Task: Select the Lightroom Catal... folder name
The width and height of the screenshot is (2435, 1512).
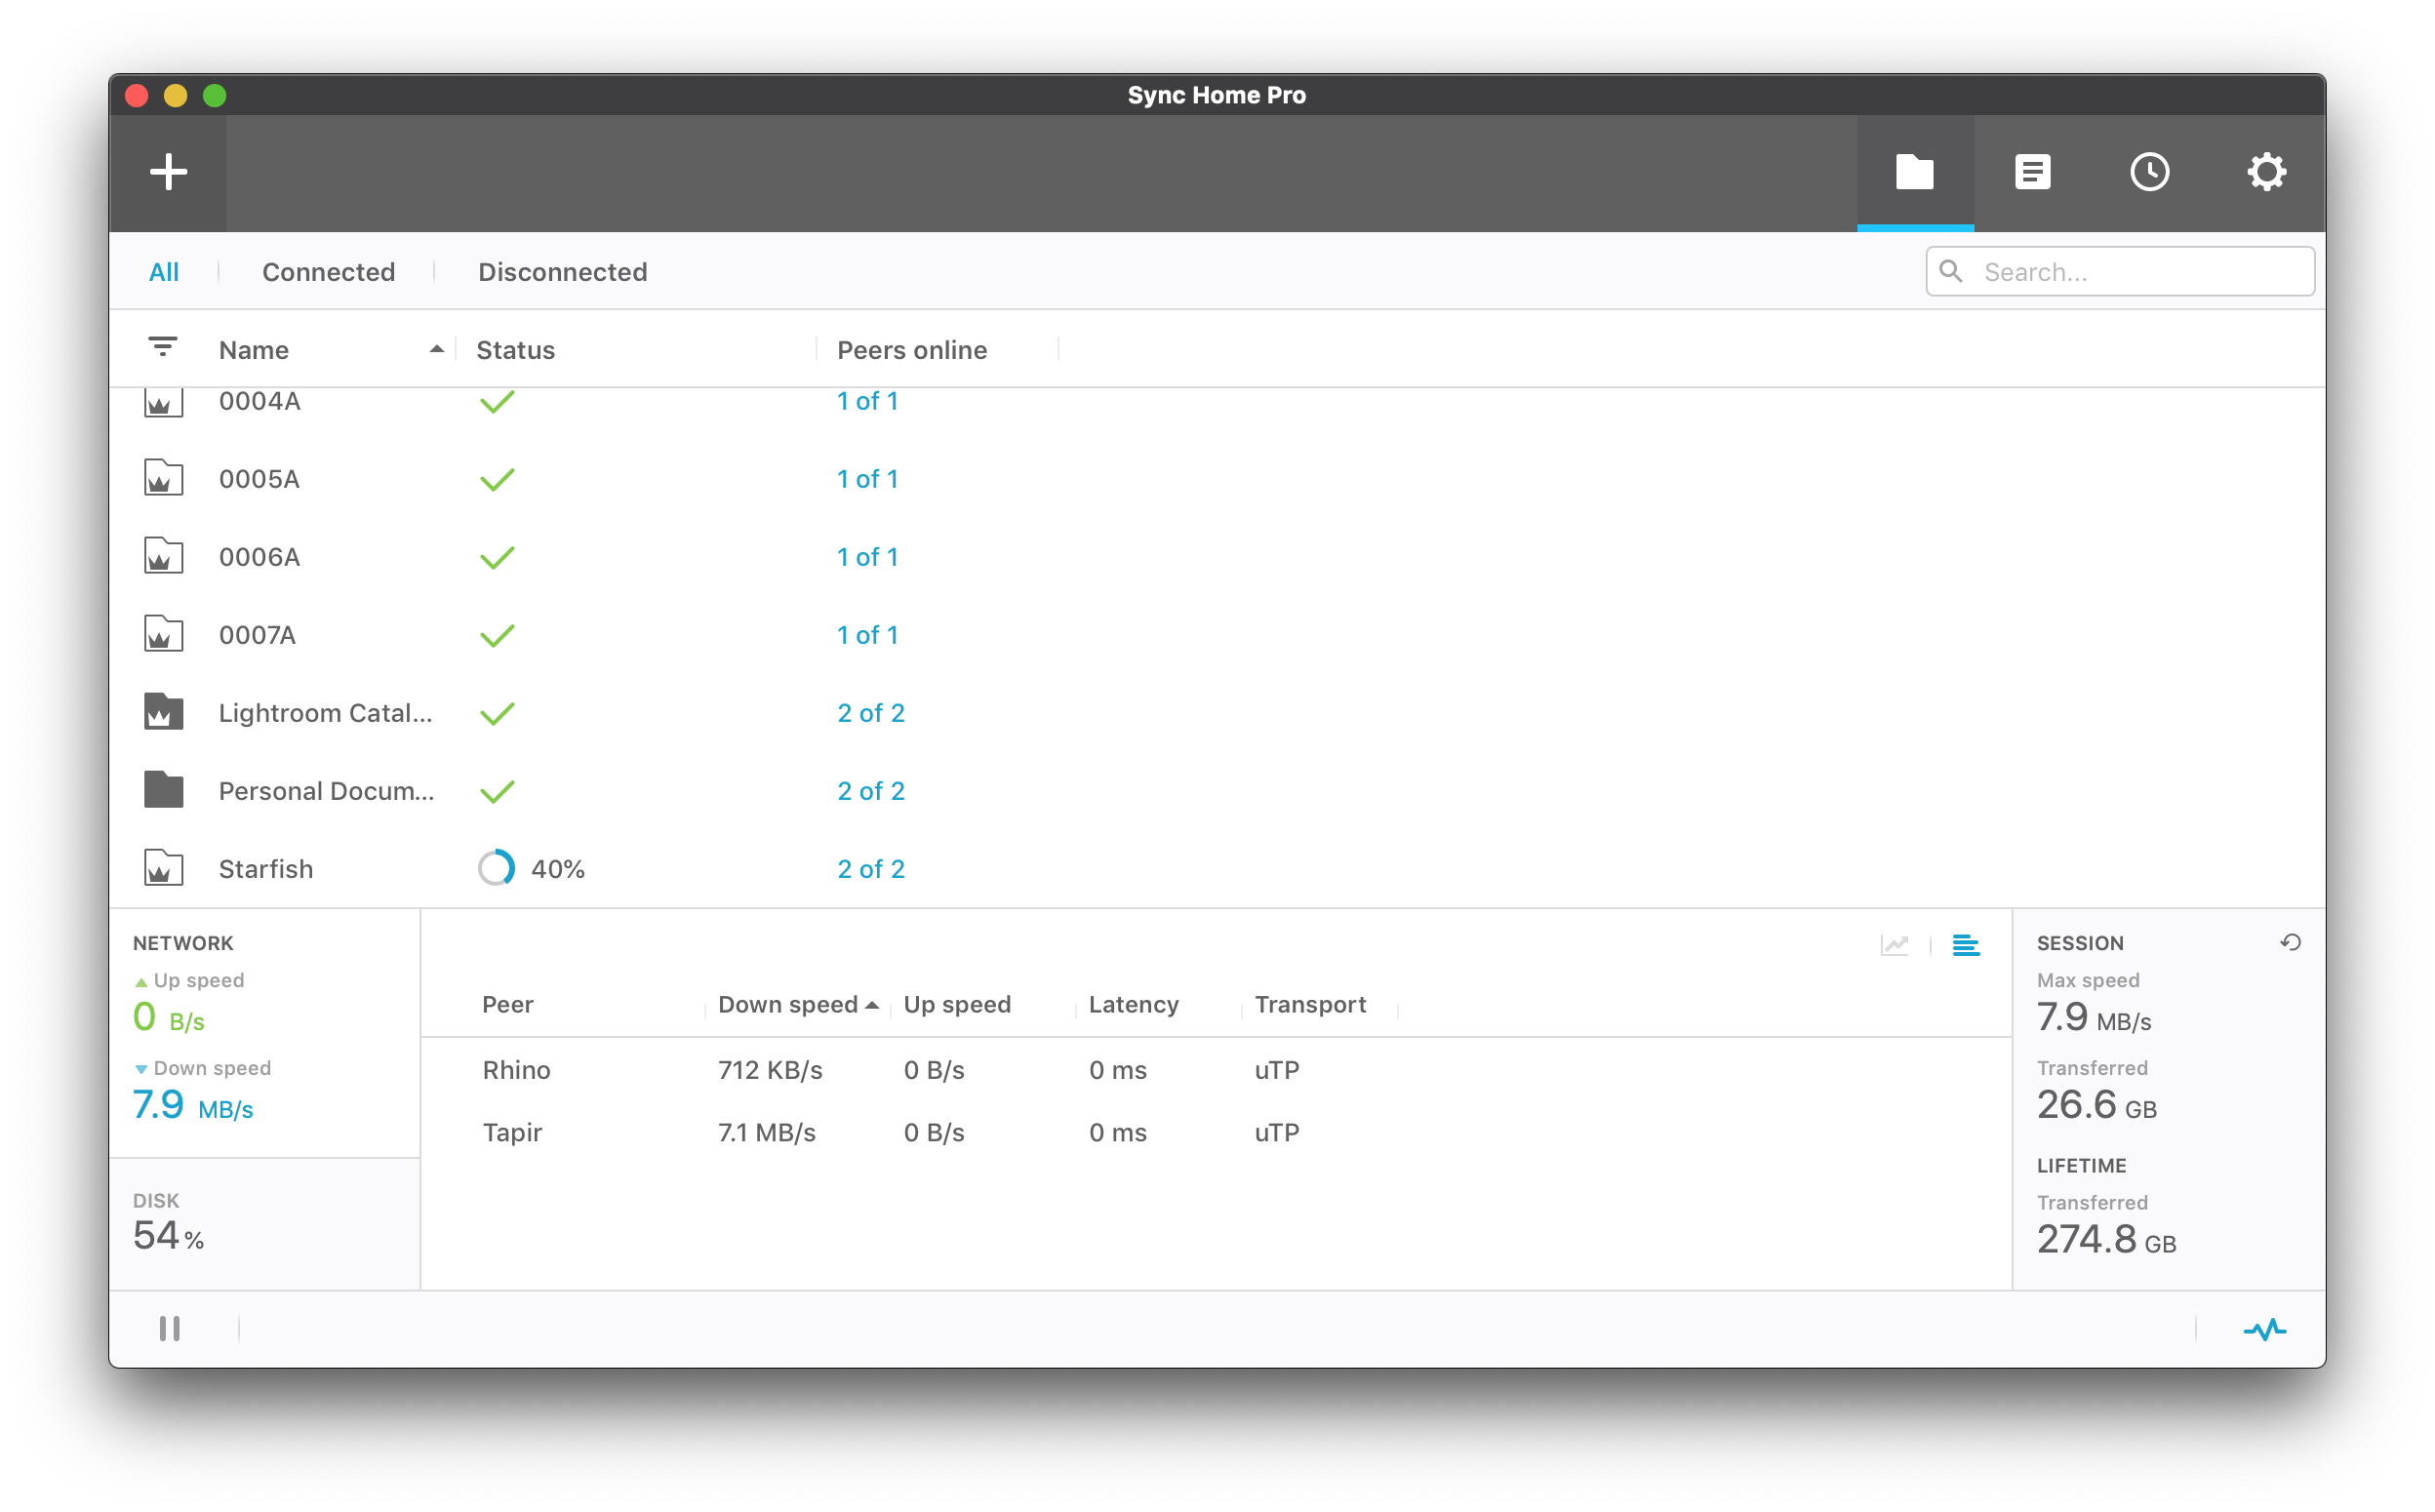Action: pyautogui.click(x=326, y=714)
